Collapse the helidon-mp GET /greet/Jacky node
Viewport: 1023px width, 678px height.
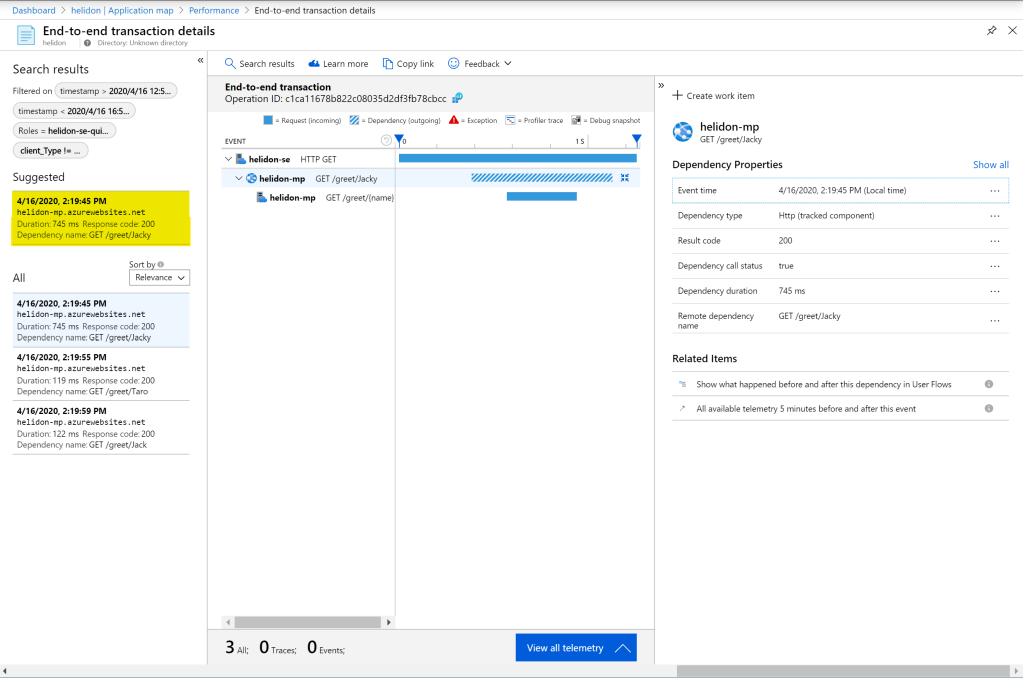(x=239, y=178)
